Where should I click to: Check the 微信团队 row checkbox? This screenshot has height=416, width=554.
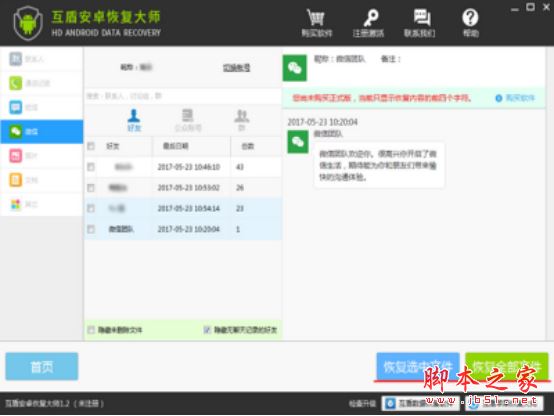[91, 229]
